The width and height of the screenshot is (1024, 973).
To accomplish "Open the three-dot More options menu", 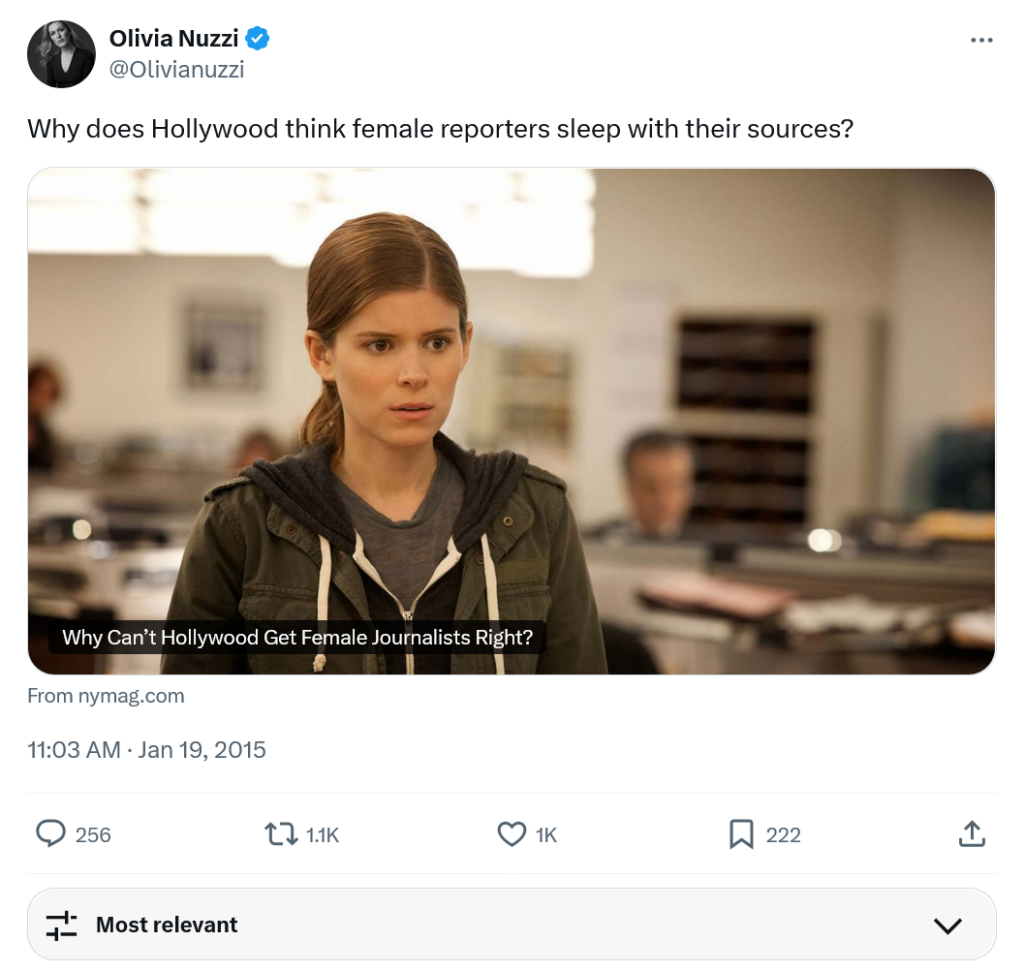I will [982, 41].
